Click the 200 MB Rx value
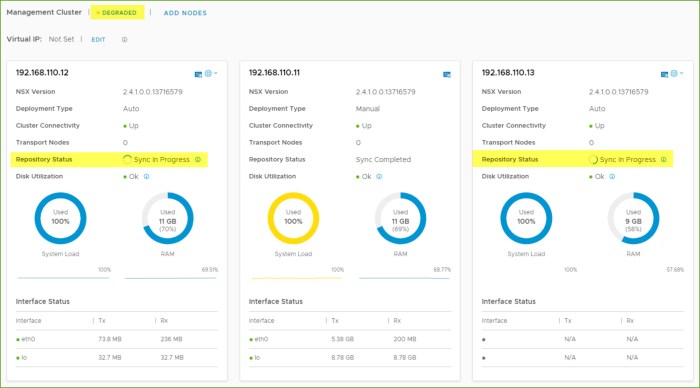This screenshot has height=388, width=700. (x=404, y=339)
